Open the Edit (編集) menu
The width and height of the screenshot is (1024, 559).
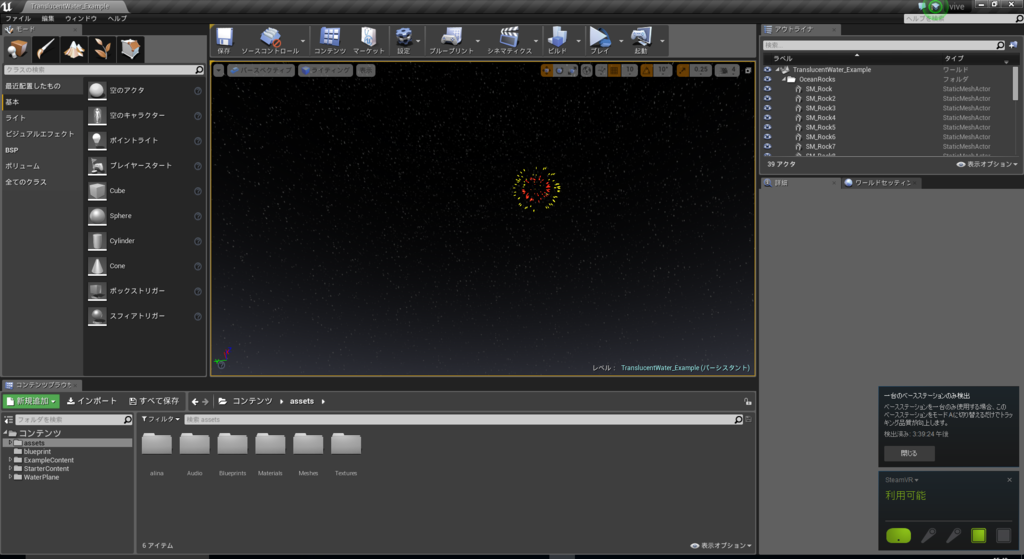[x=48, y=18]
